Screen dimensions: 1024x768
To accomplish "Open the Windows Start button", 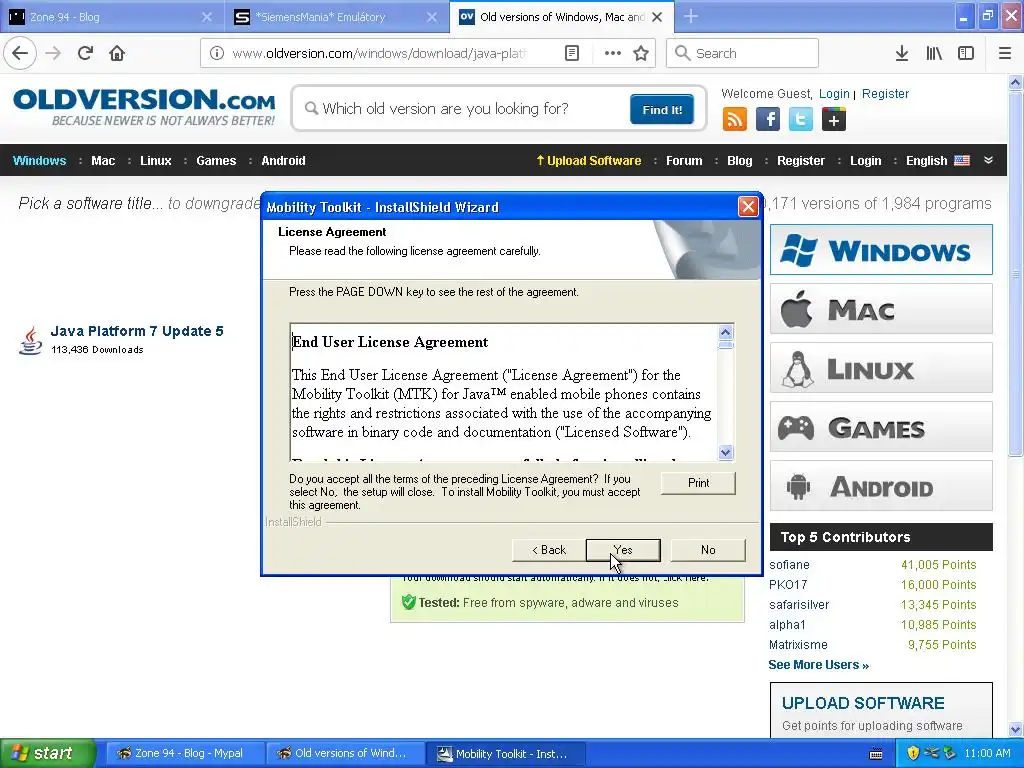I will pyautogui.click(x=48, y=753).
